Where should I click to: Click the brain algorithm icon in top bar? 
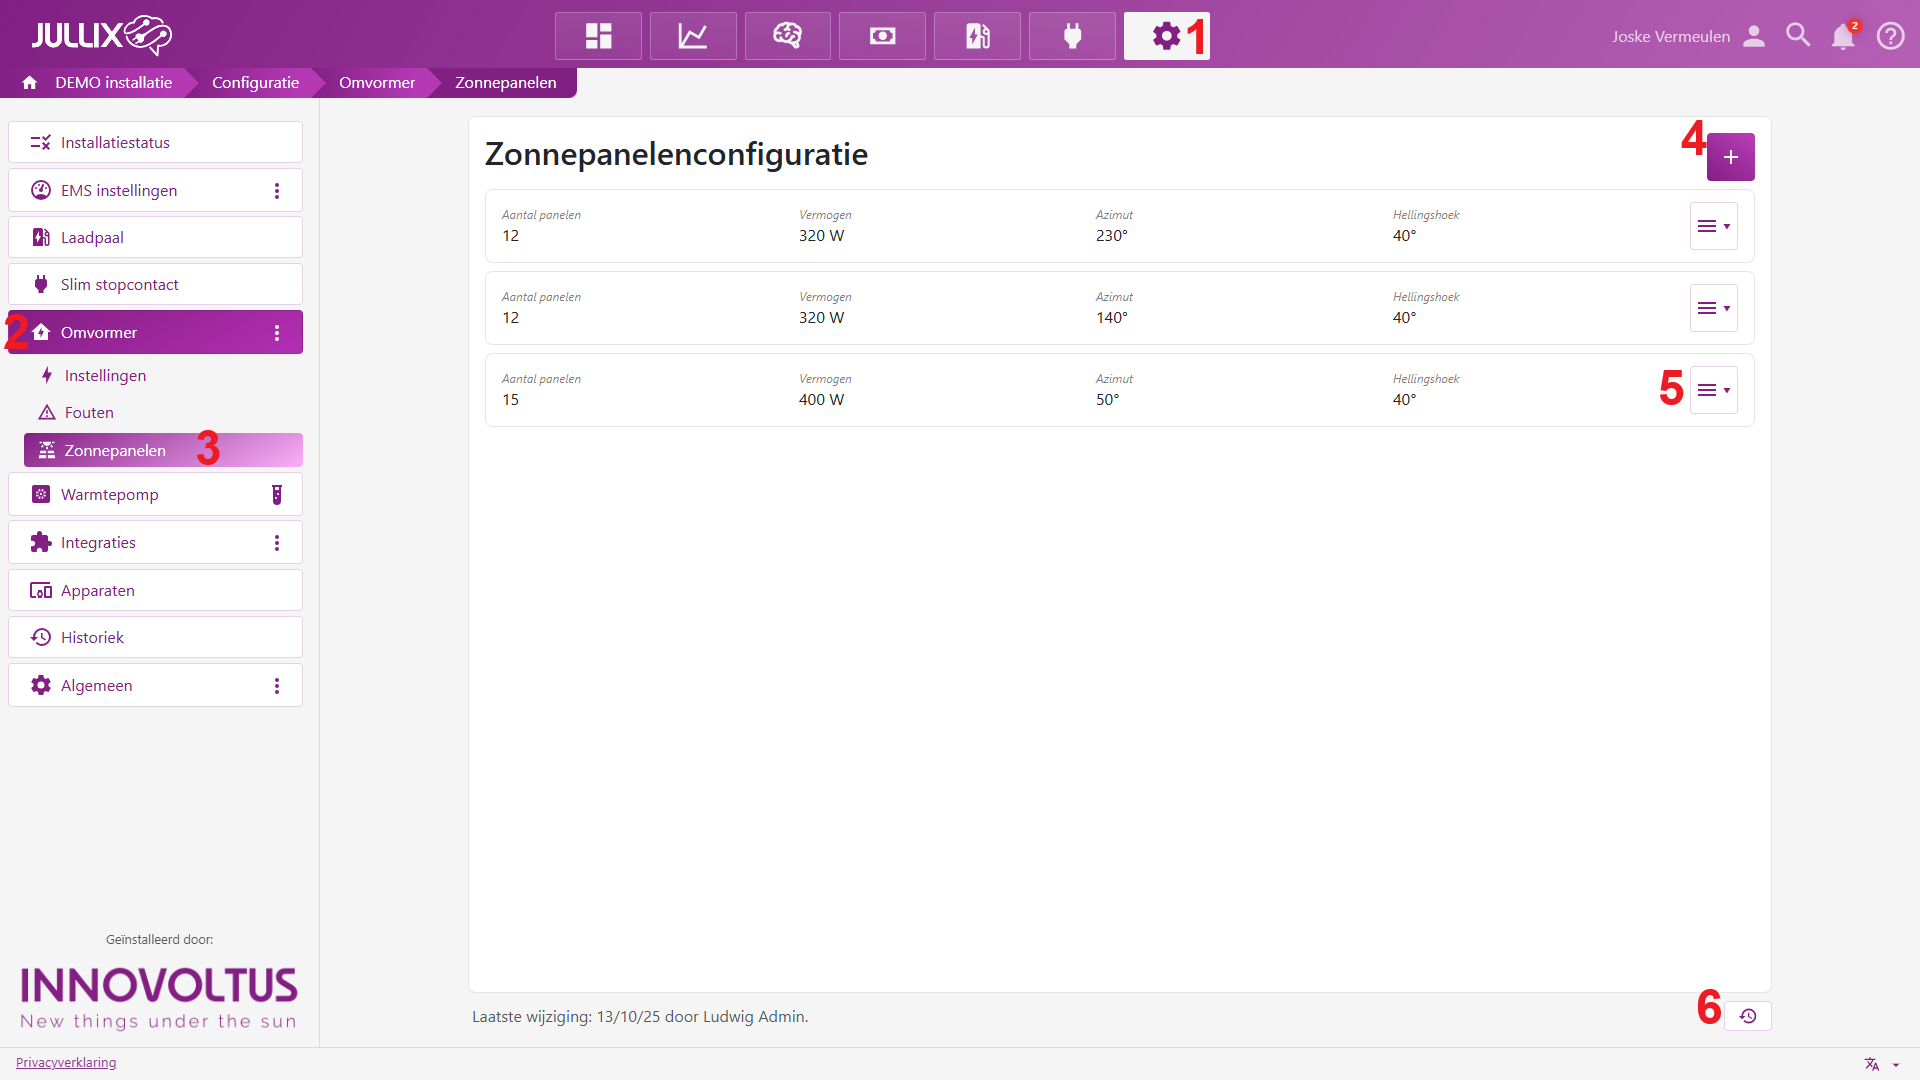787,36
